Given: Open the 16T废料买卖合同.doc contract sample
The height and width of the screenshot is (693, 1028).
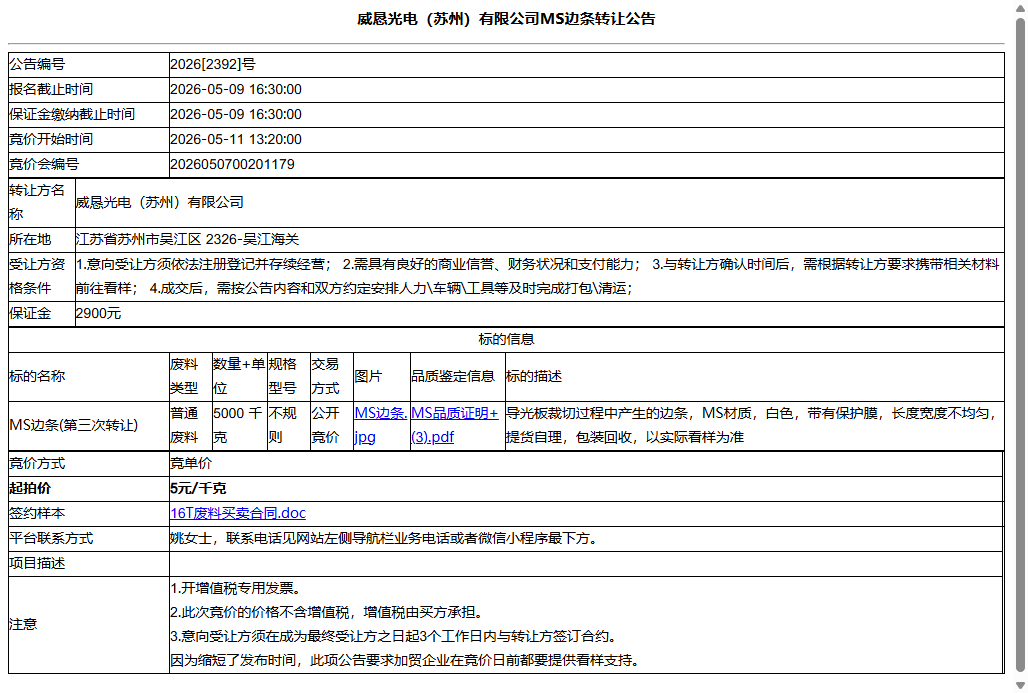Looking at the screenshot, I should point(238,513).
